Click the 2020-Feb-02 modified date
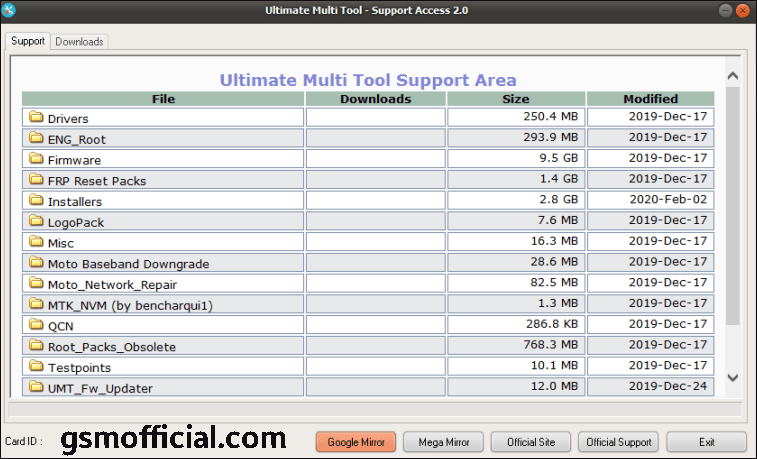 (668, 199)
